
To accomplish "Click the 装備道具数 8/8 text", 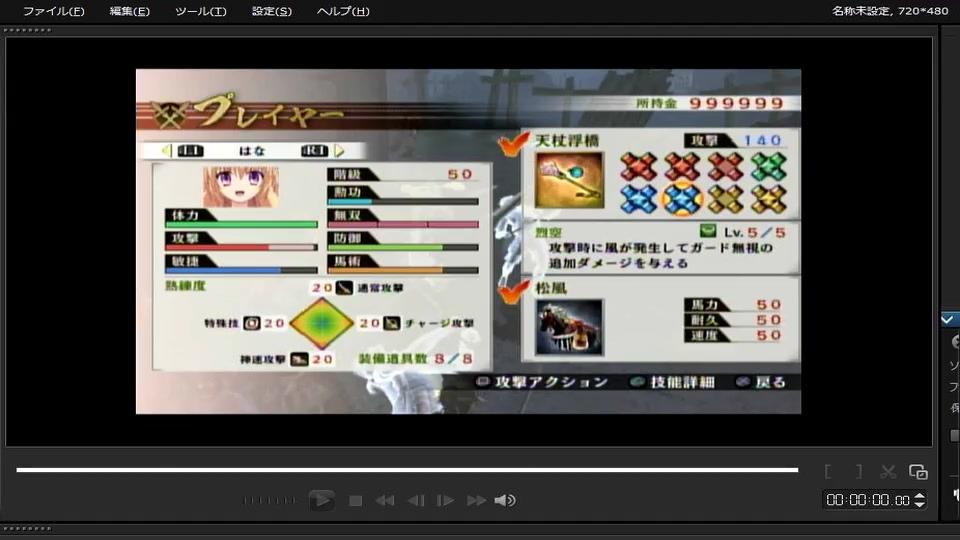I will coord(416,358).
